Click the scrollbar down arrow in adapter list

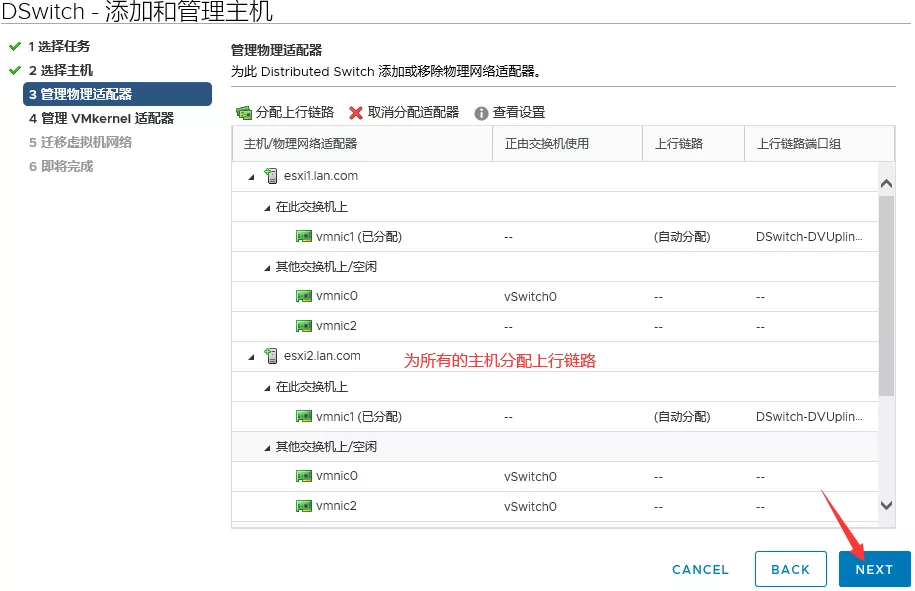click(x=886, y=507)
